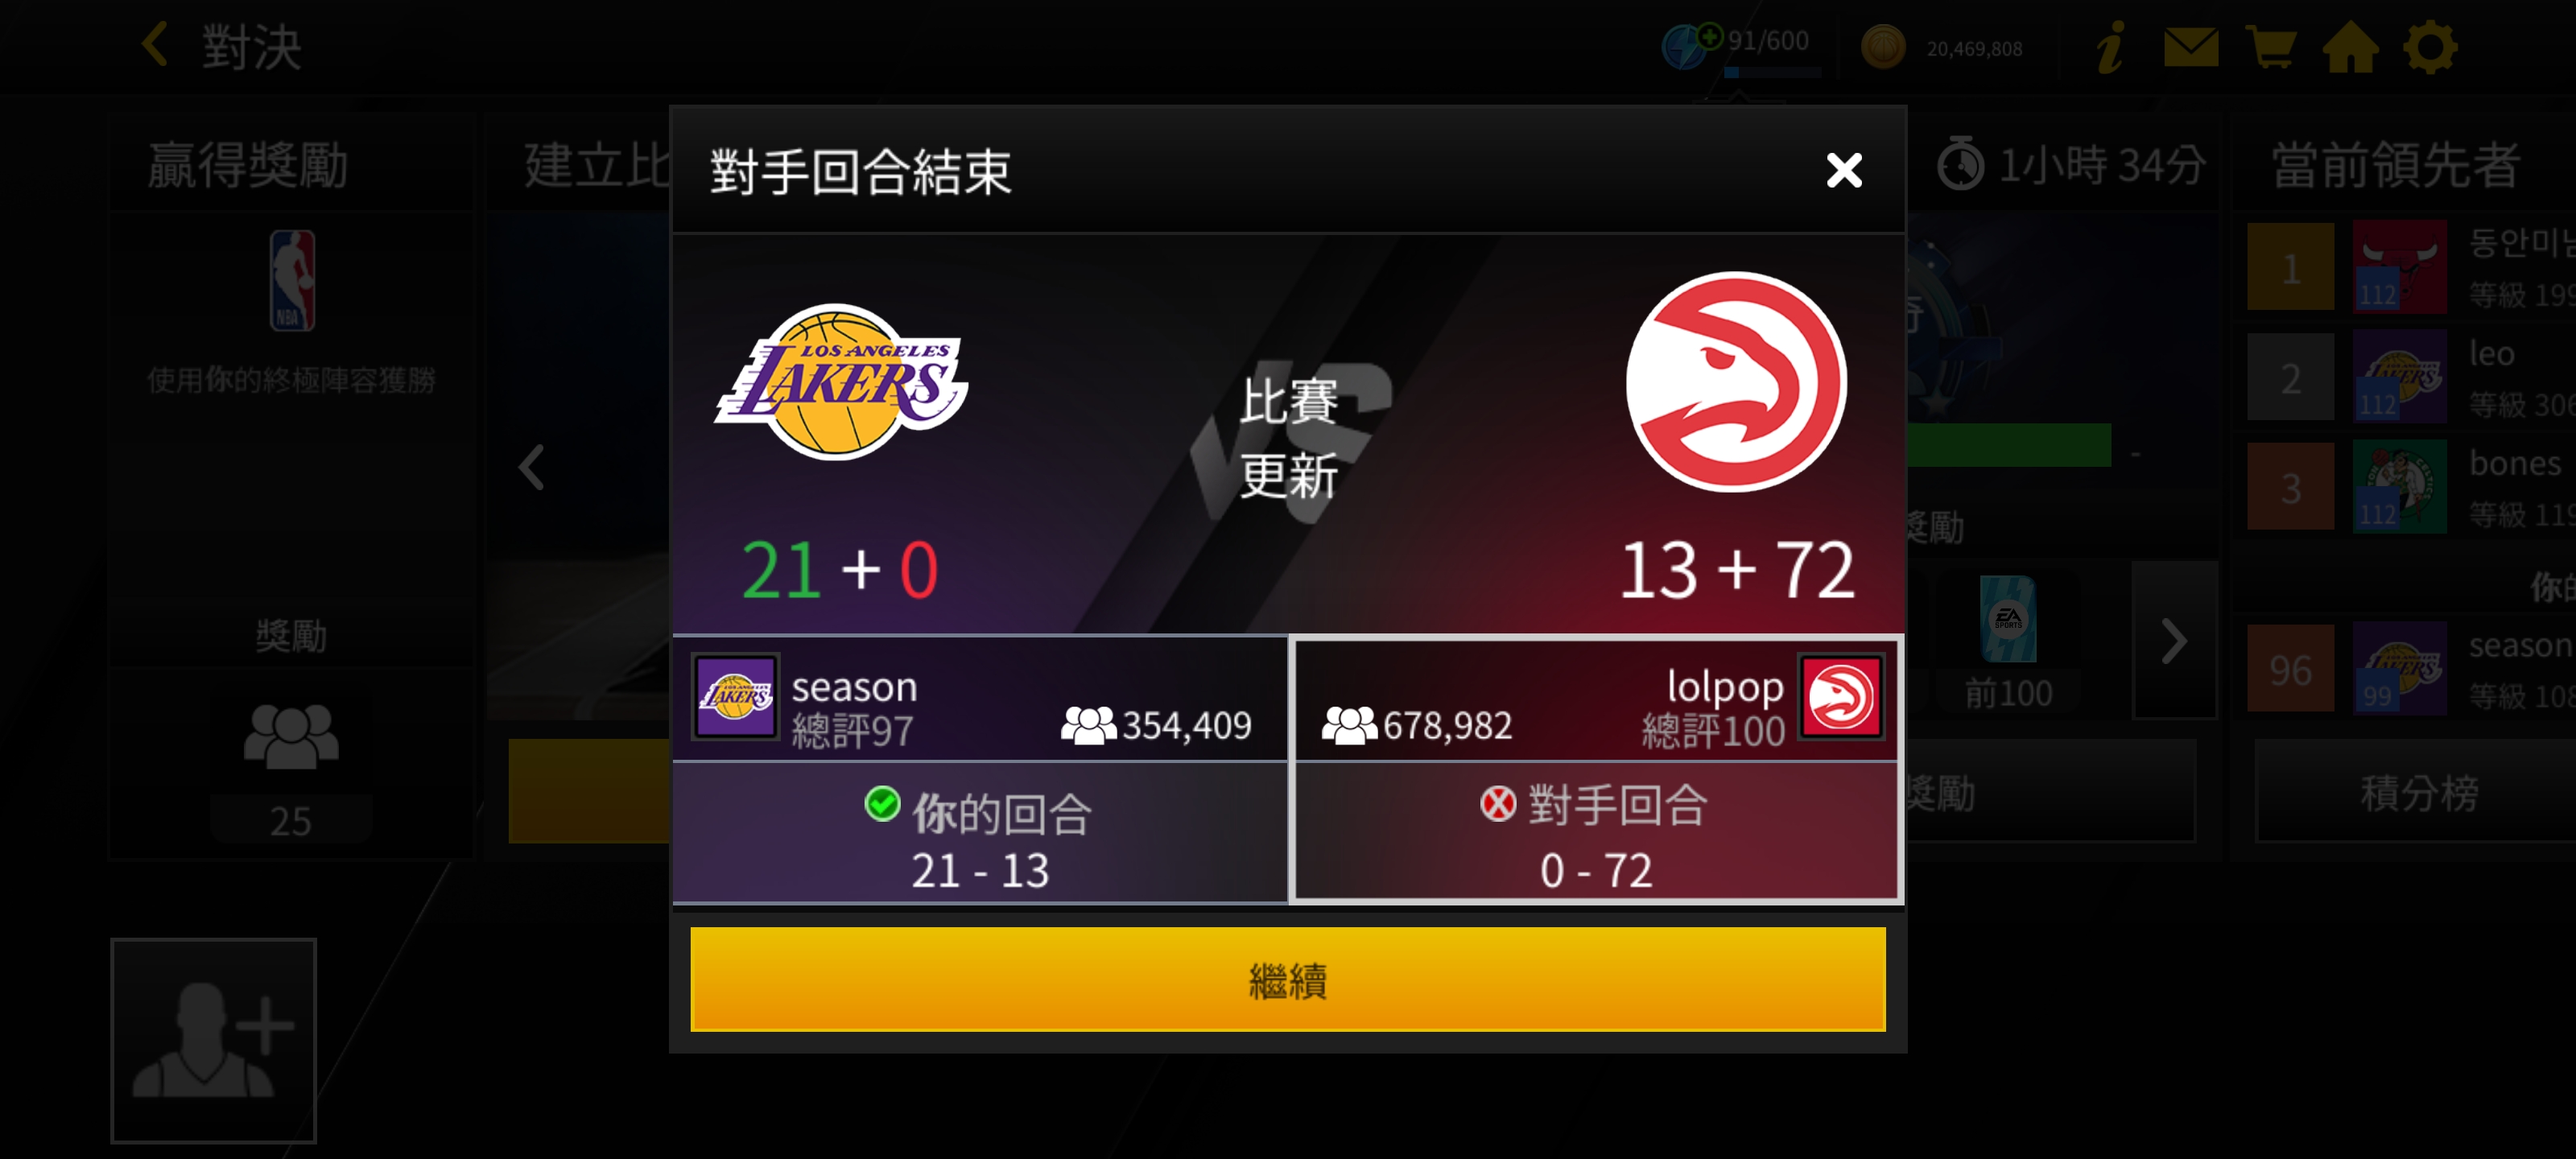Go to home via house icon
Image resolution: width=2576 pixels, height=1159 pixels.
pos(2350,47)
